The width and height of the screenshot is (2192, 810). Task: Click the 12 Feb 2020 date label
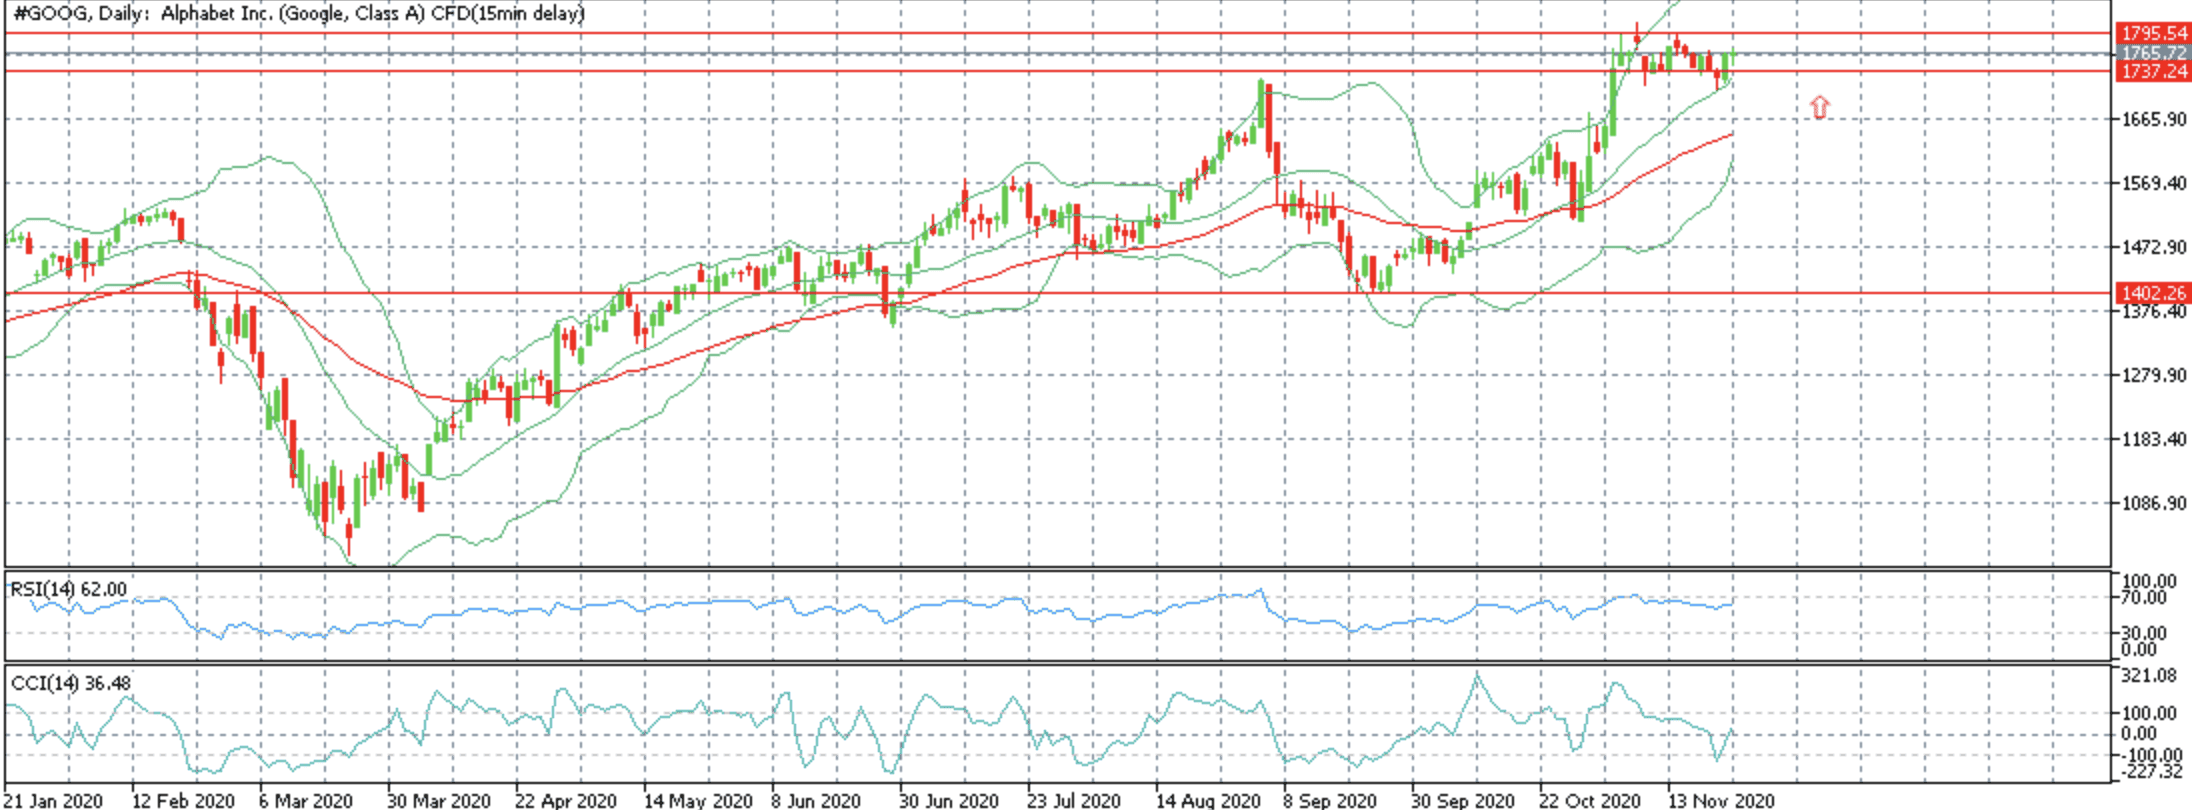pos(183,800)
